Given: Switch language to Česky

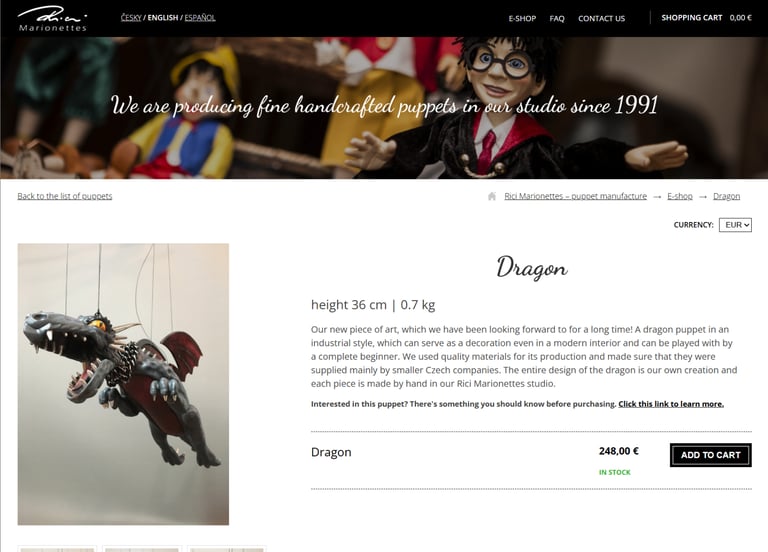Looking at the screenshot, I should pos(131,18).
